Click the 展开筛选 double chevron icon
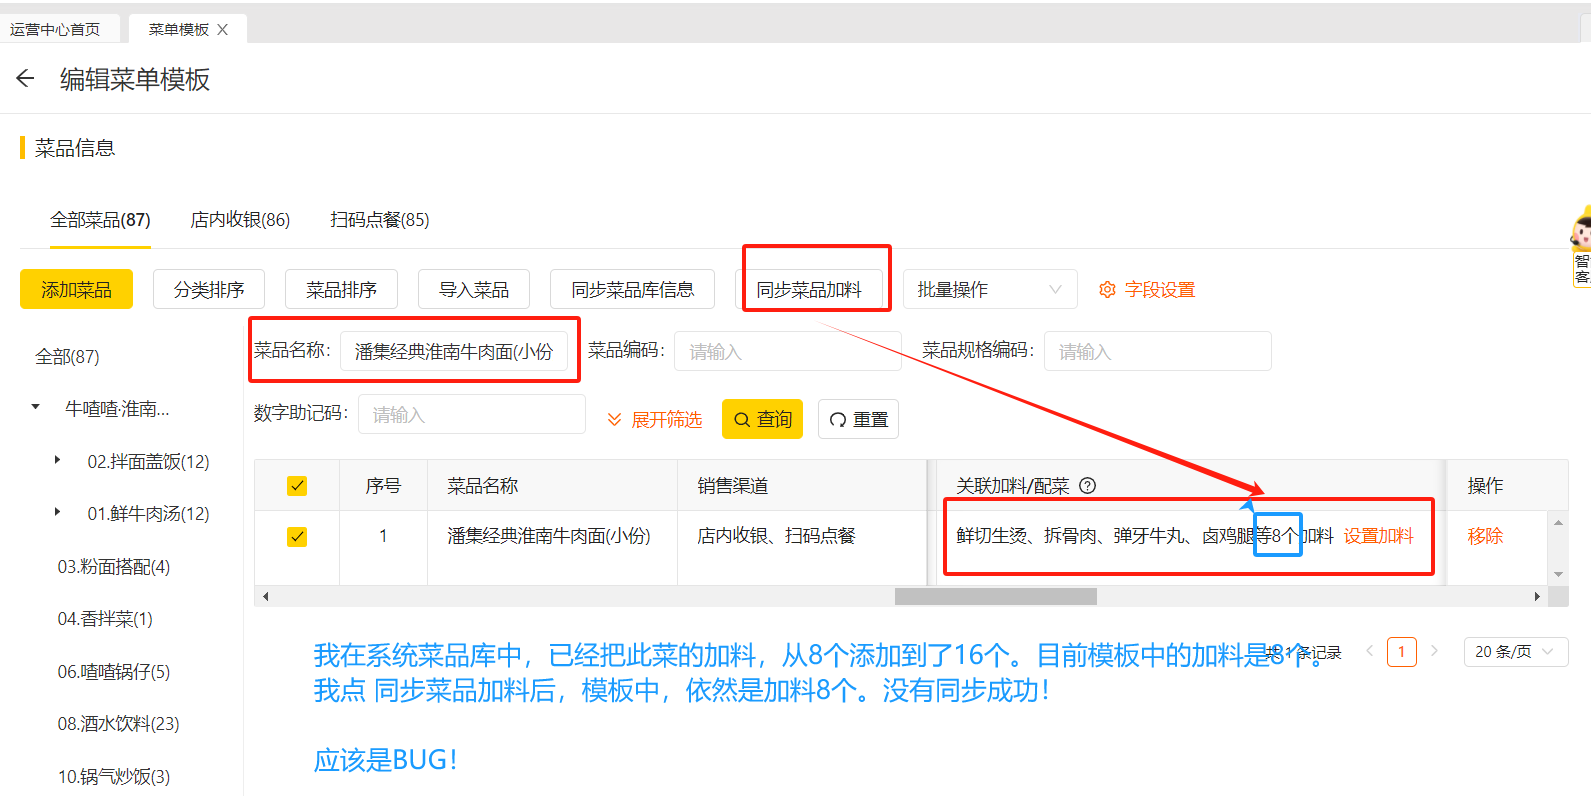This screenshot has height=796, width=1591. (x=614, y=420)
